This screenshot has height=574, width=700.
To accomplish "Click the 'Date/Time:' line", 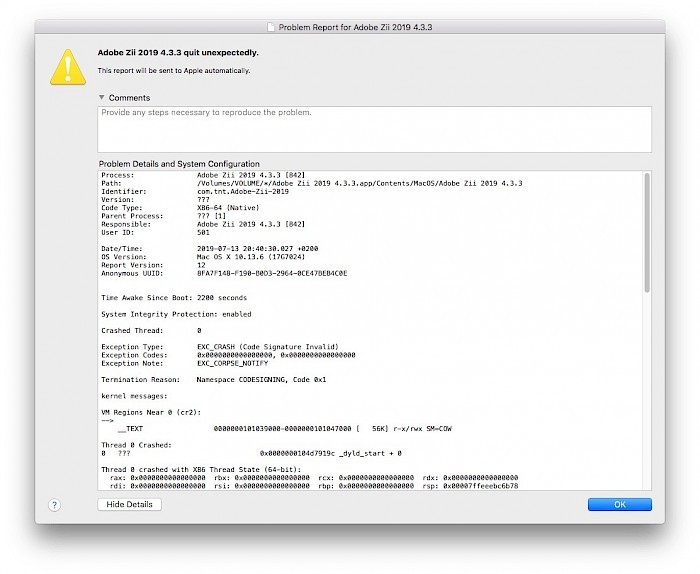I will click(x=209, y=249).
